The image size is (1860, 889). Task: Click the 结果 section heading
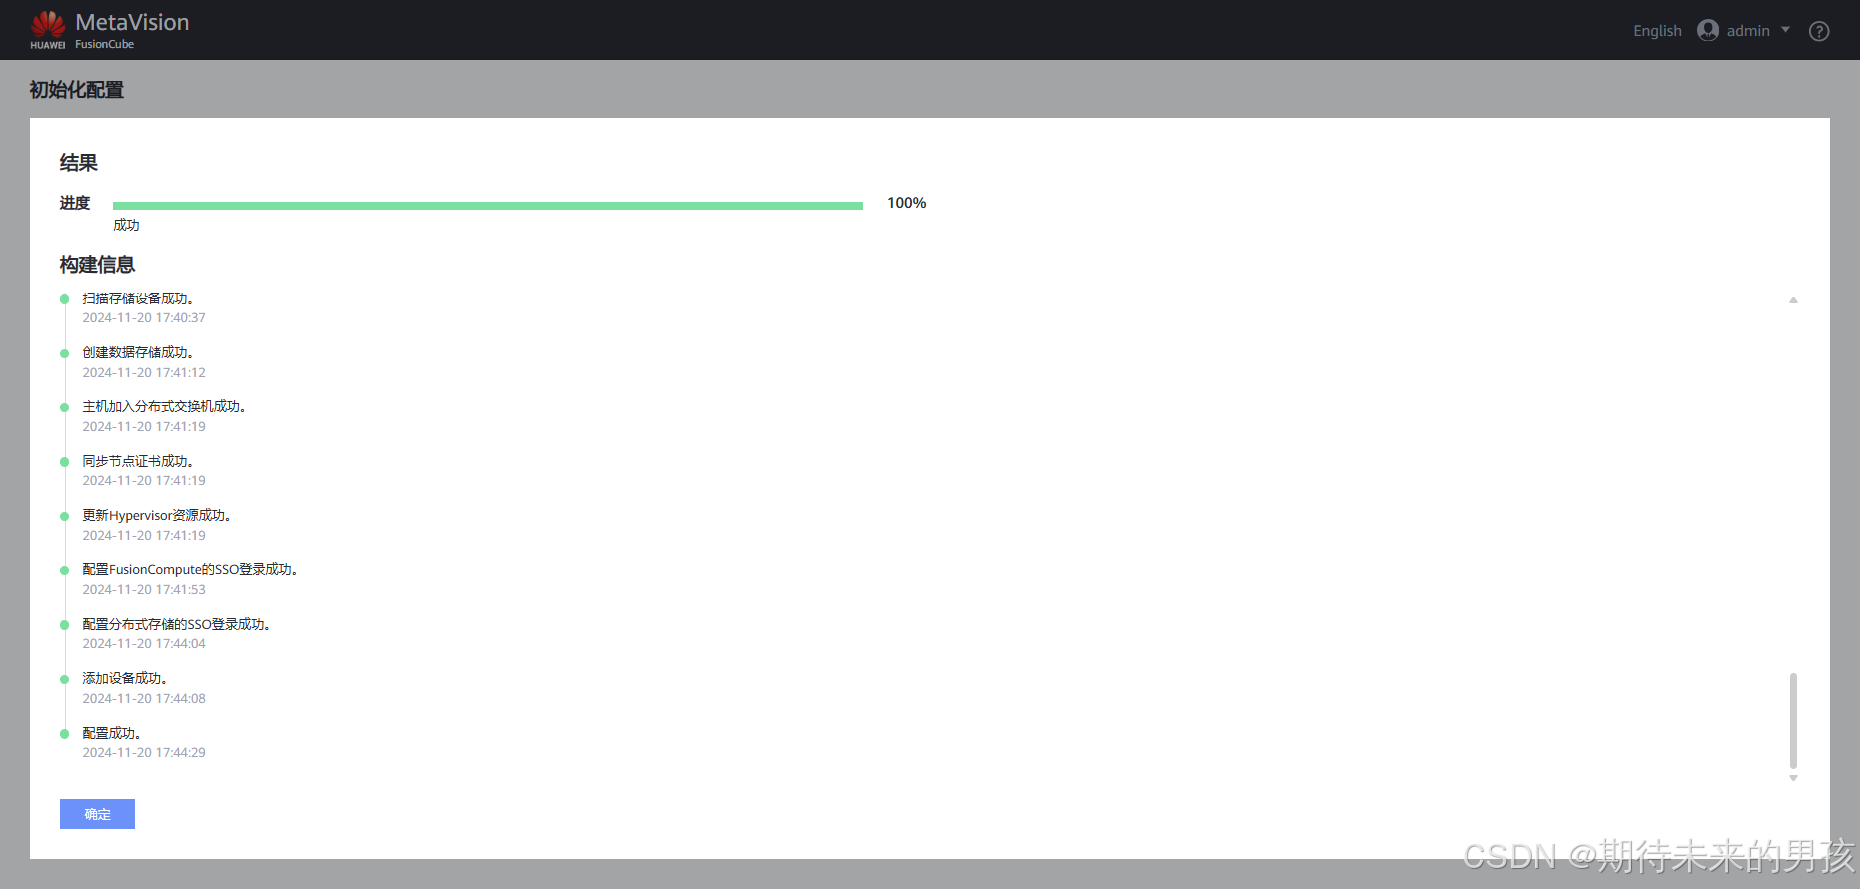pos(79,163)
